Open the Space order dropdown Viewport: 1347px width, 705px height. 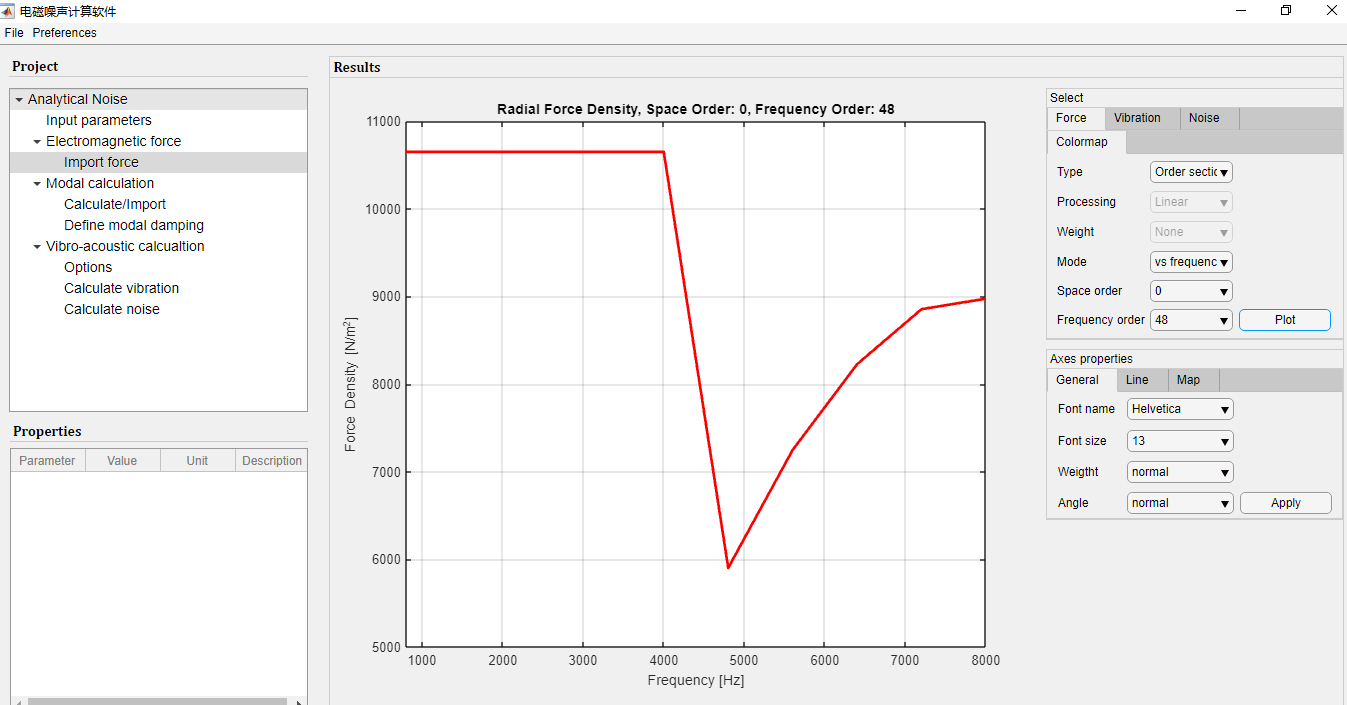tap(1191, 291)
